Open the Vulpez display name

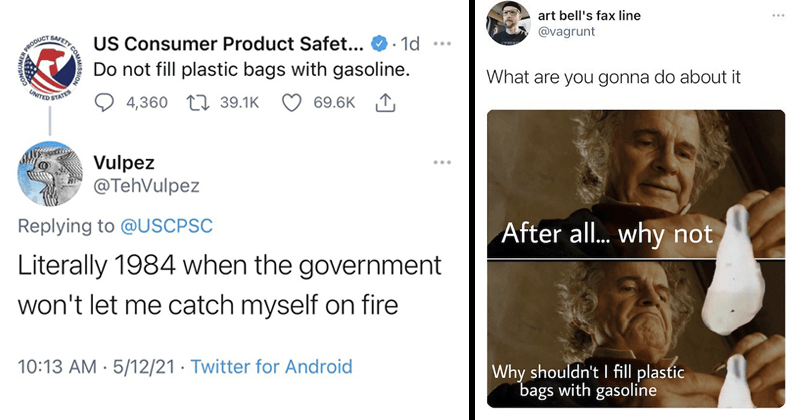[125, 162]
